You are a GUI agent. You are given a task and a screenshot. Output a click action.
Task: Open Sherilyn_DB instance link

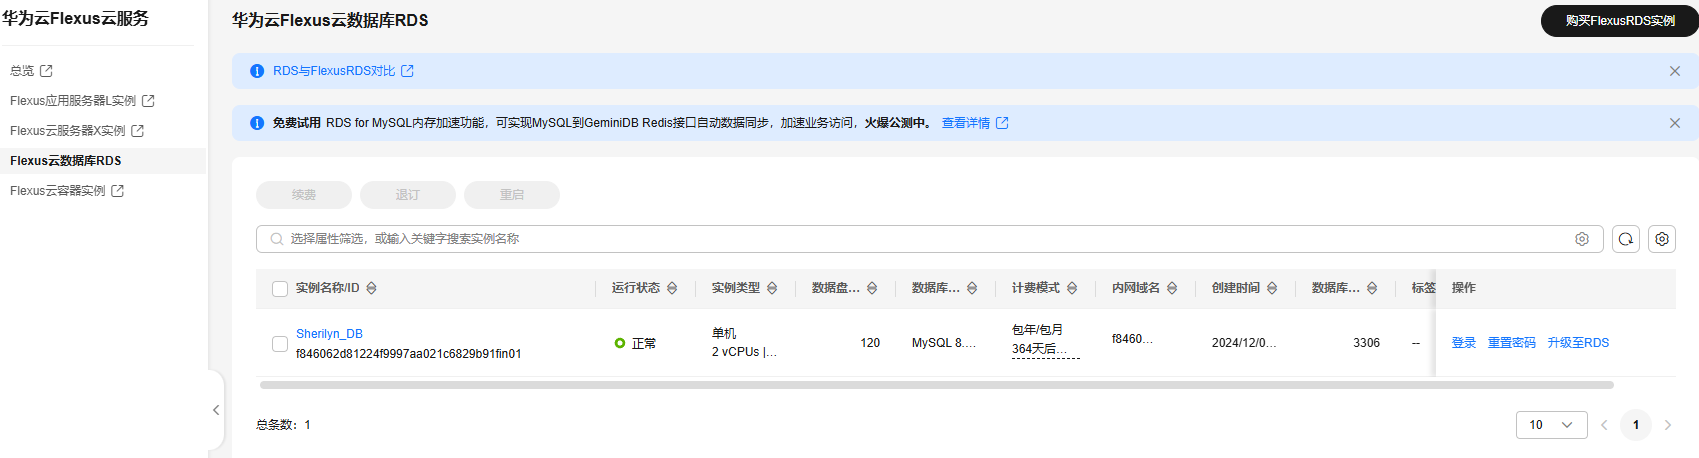[329, 334]
